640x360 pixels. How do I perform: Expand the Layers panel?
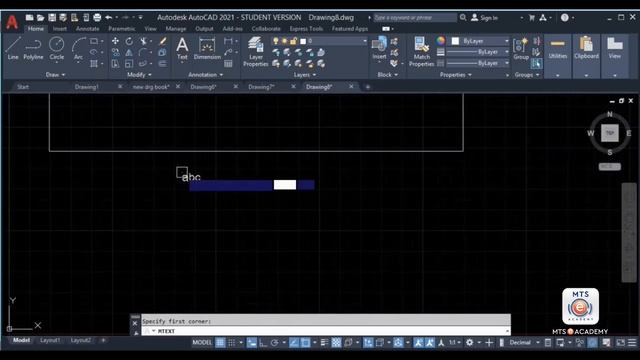click(x=304, y=75)
